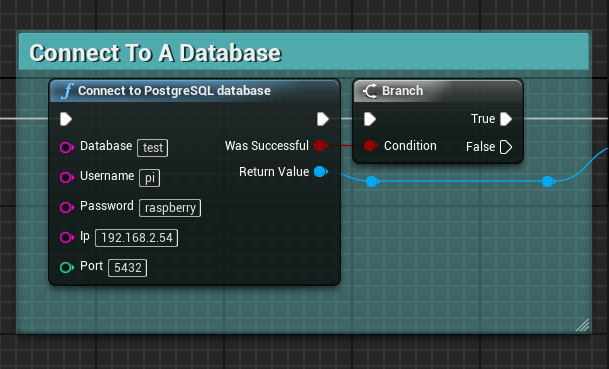Screen dimensions: 609x369
Task: Click the Branch node's input execution pin
Action: [x=370, y=119]
